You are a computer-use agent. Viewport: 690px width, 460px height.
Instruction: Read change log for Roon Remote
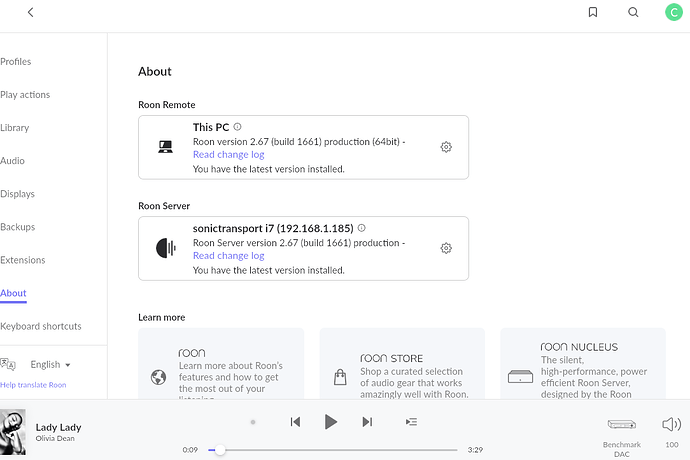point(228,155)
